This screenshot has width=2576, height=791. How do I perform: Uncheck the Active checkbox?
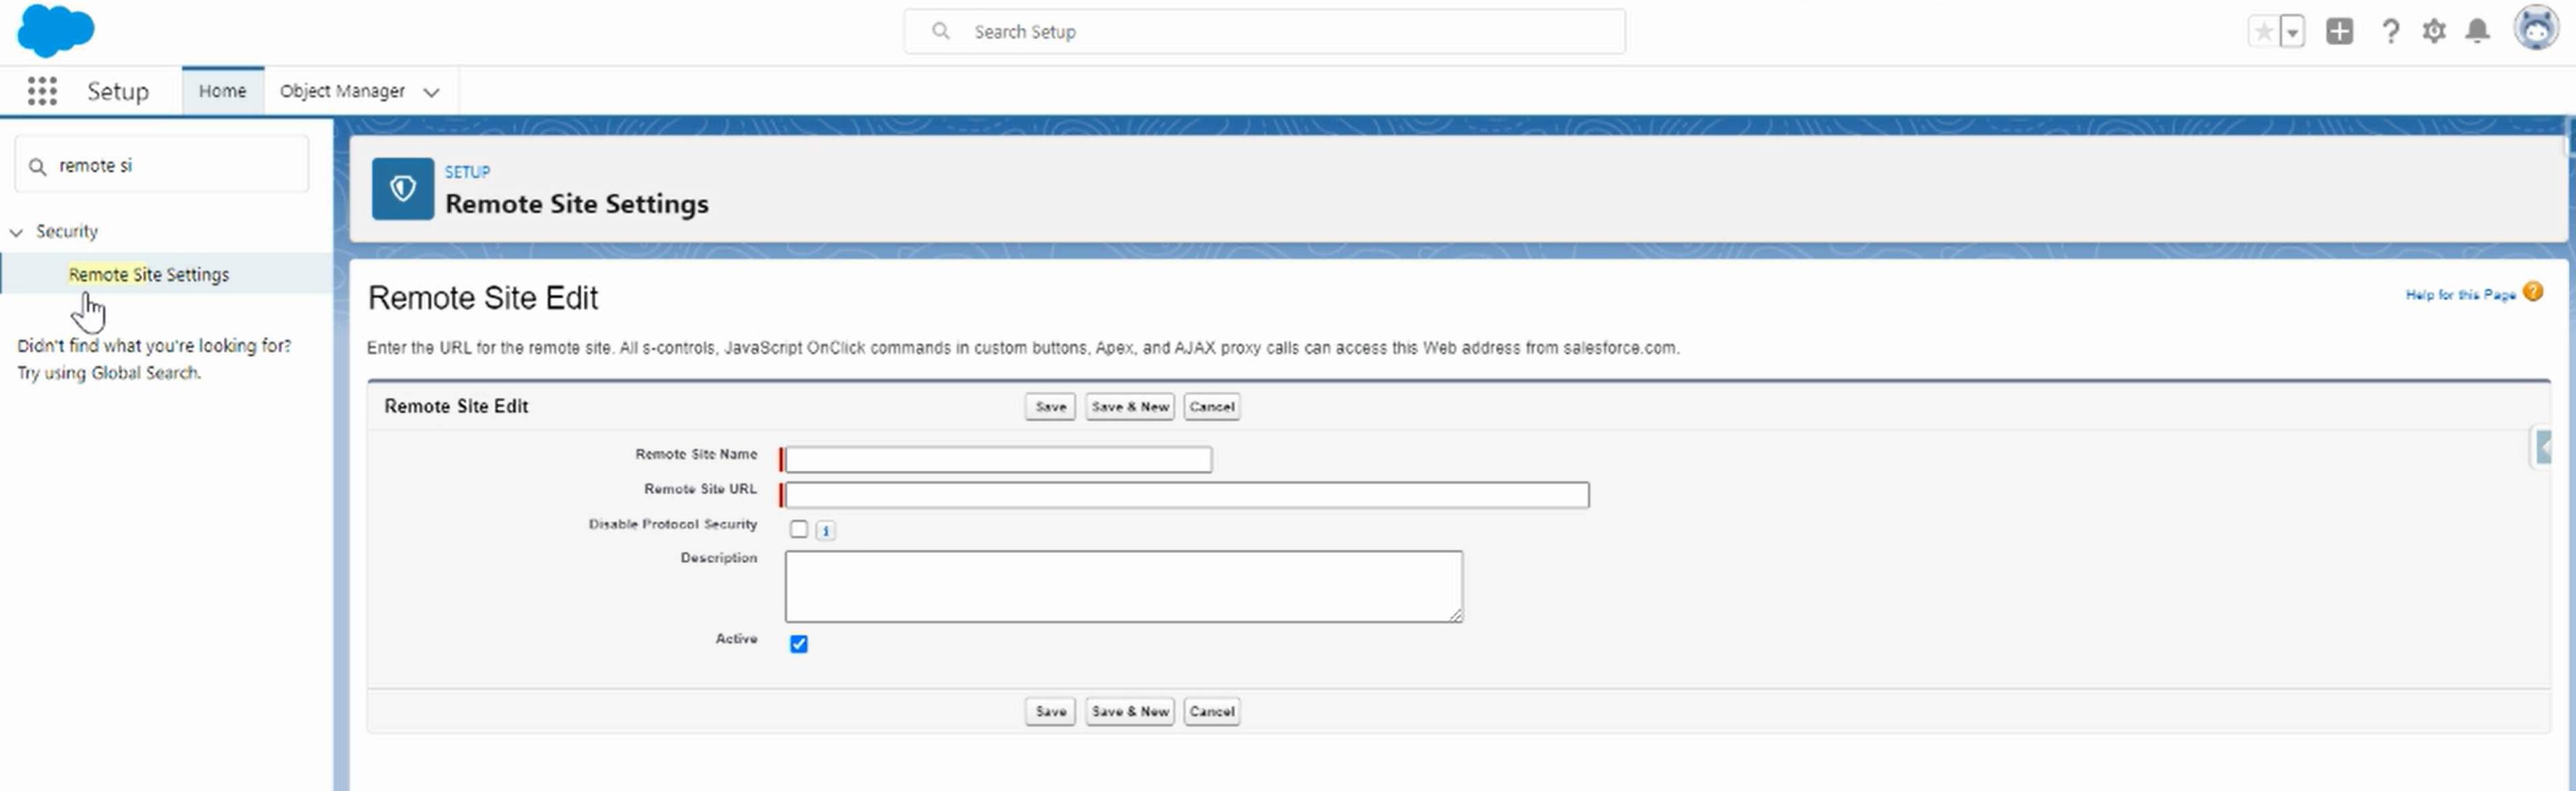pos(798,644)
